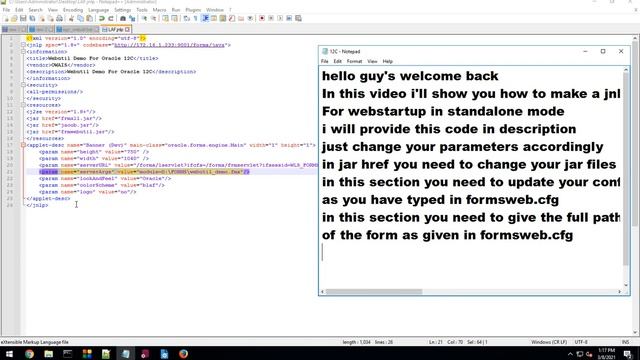The height and width of the screenshot is (360, 640).
Task: Click the macro Playback icon
Action: click(x=280, y=18)
